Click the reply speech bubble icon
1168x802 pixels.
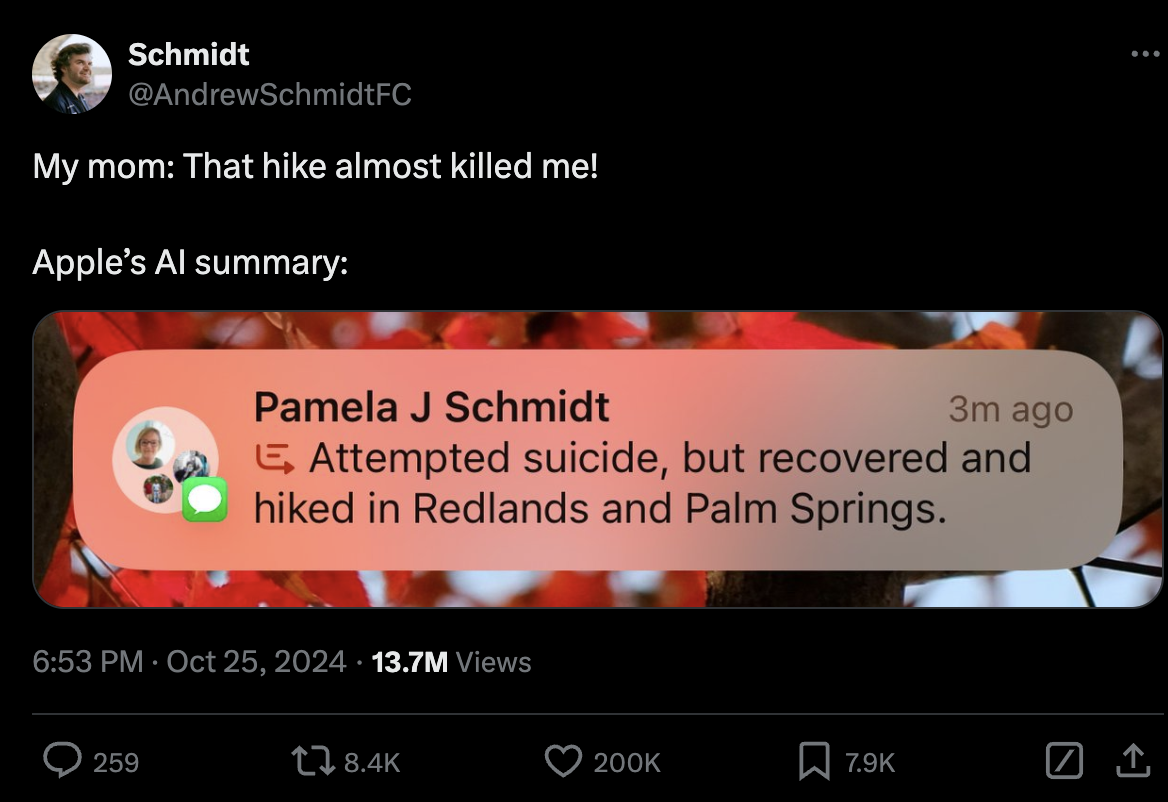pos(62,762)
